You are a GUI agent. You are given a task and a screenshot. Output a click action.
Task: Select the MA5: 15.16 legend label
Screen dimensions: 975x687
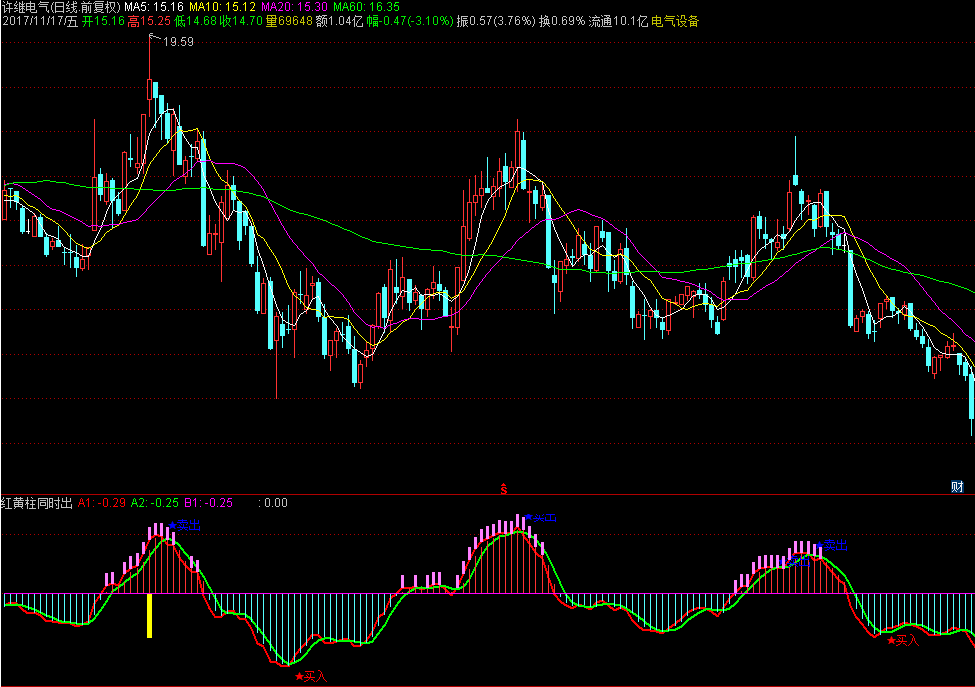click(154, 7)
